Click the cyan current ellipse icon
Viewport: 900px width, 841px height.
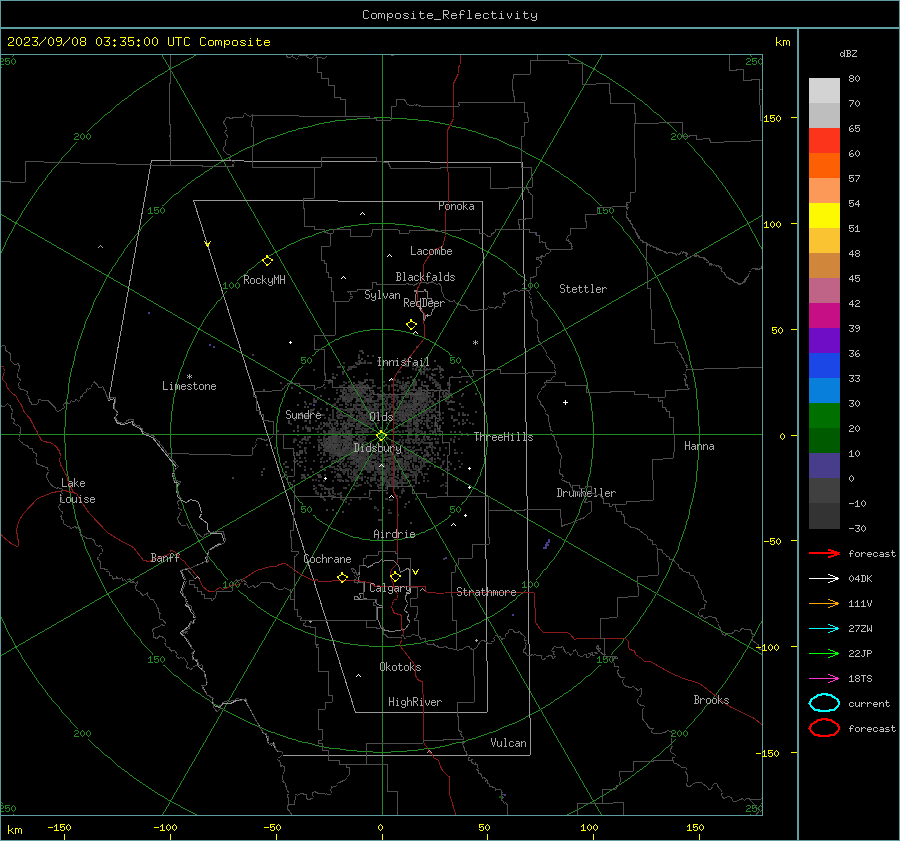[824, 703]
